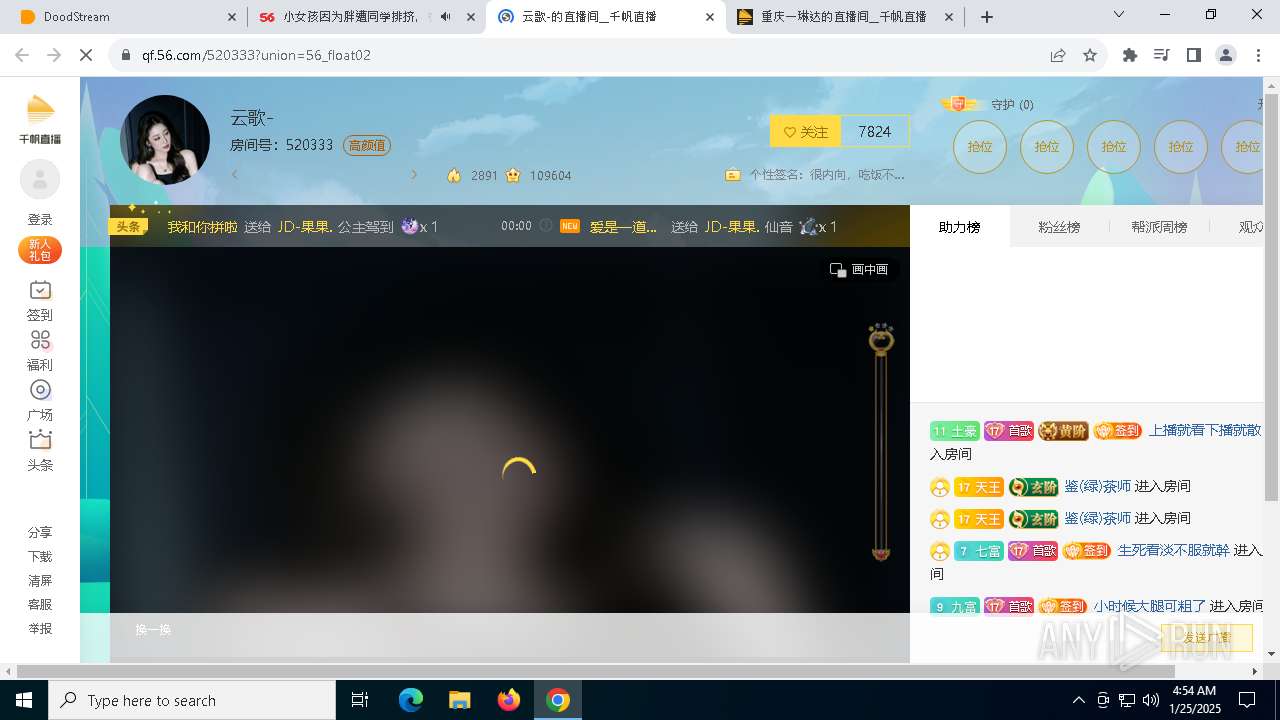This screenshot has width=1280, height=720.
Task: Open a new browser tab
Action: pyautogui.click(x=987, y=17)
